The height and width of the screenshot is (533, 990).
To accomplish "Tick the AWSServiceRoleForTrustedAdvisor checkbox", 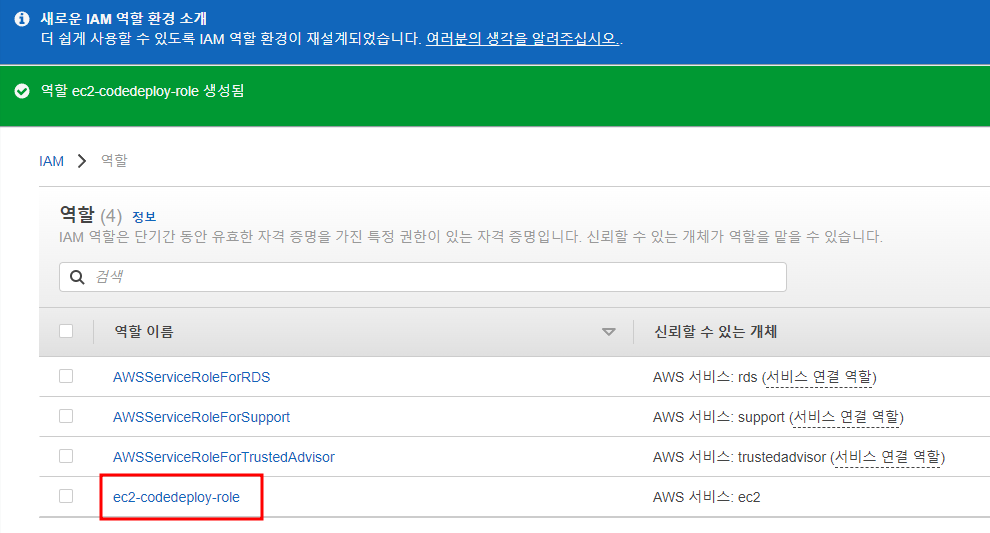I will coord(66,456).
